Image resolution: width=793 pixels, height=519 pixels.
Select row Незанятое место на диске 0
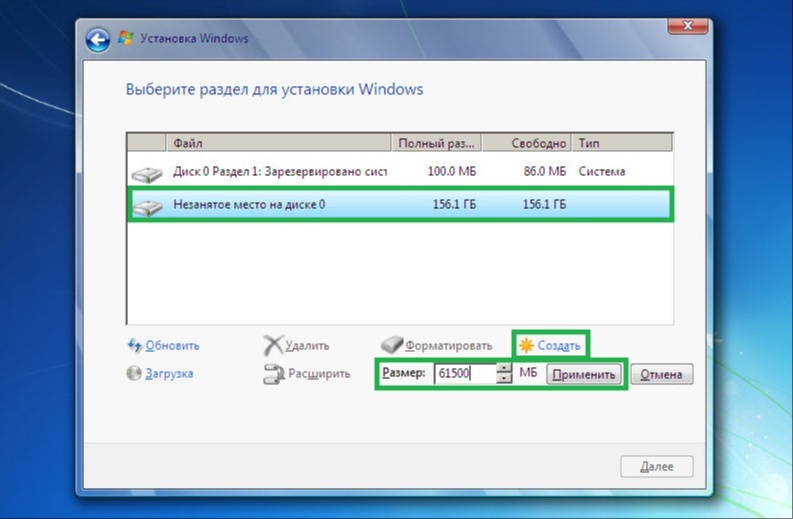tap(400, 204)
